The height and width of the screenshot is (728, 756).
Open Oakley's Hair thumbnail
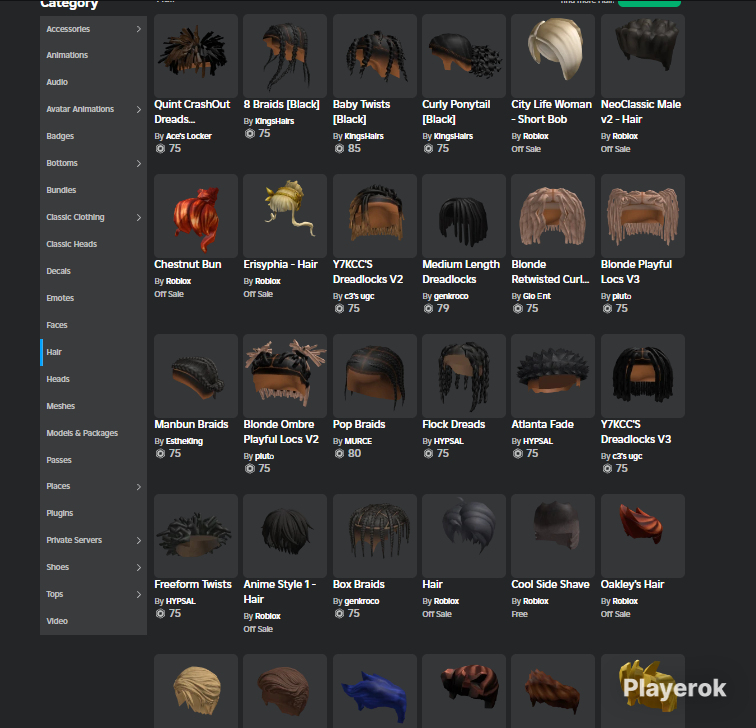(x=643, y=536)
